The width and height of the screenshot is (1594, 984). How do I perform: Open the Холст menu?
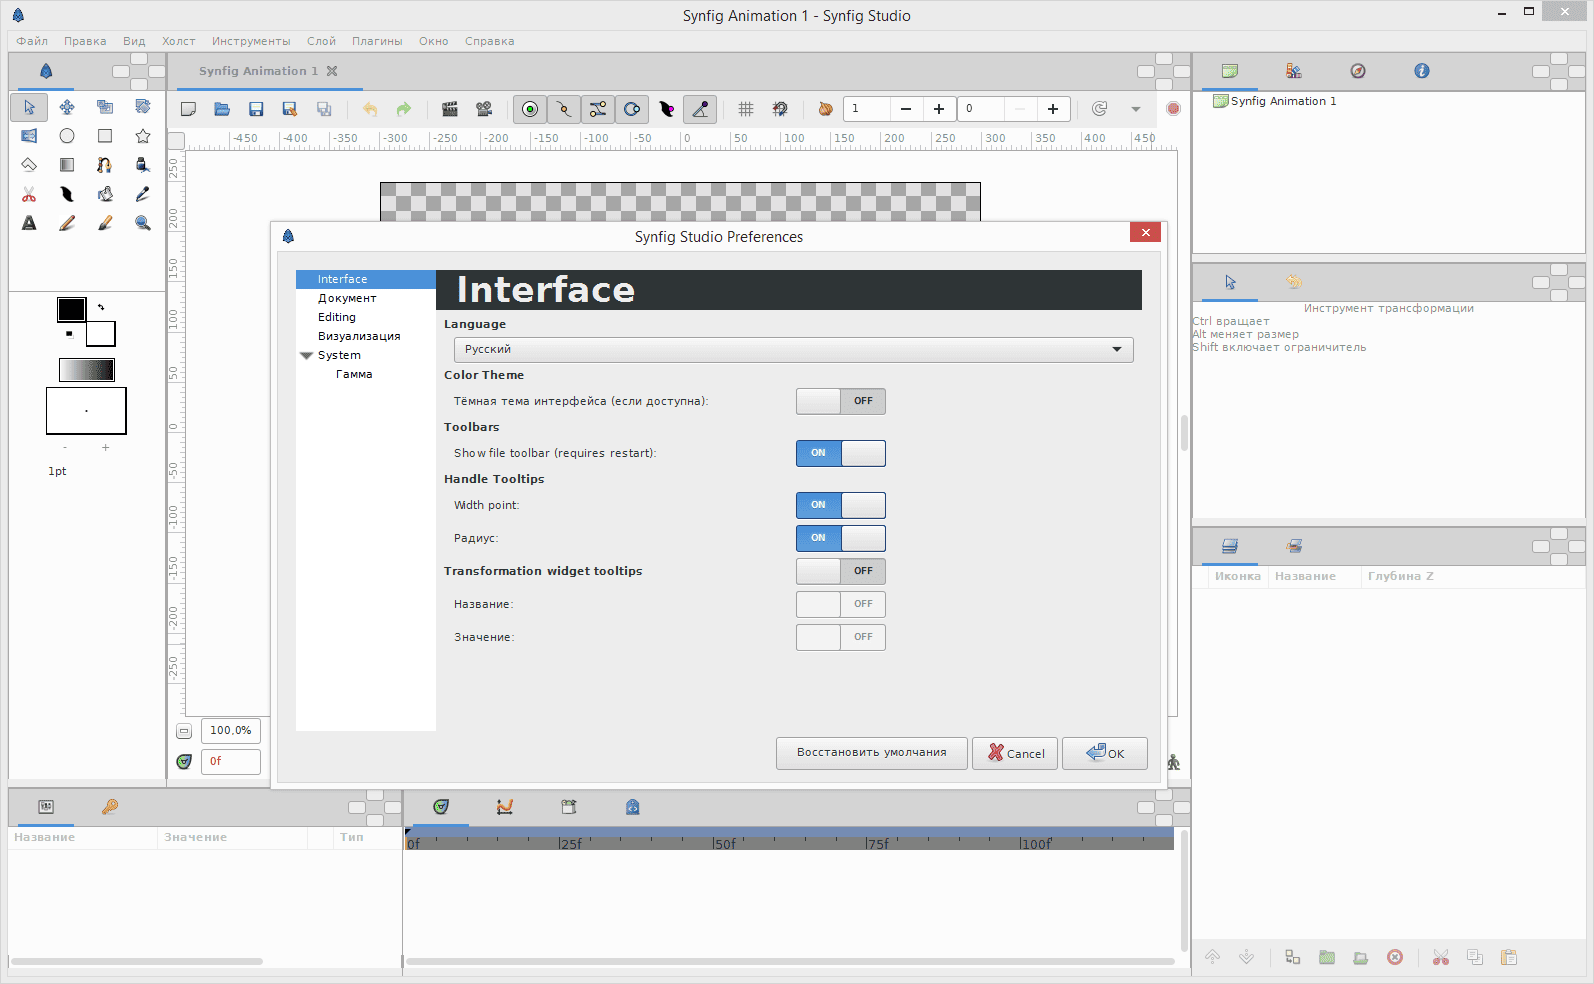(x=179, y=41)
